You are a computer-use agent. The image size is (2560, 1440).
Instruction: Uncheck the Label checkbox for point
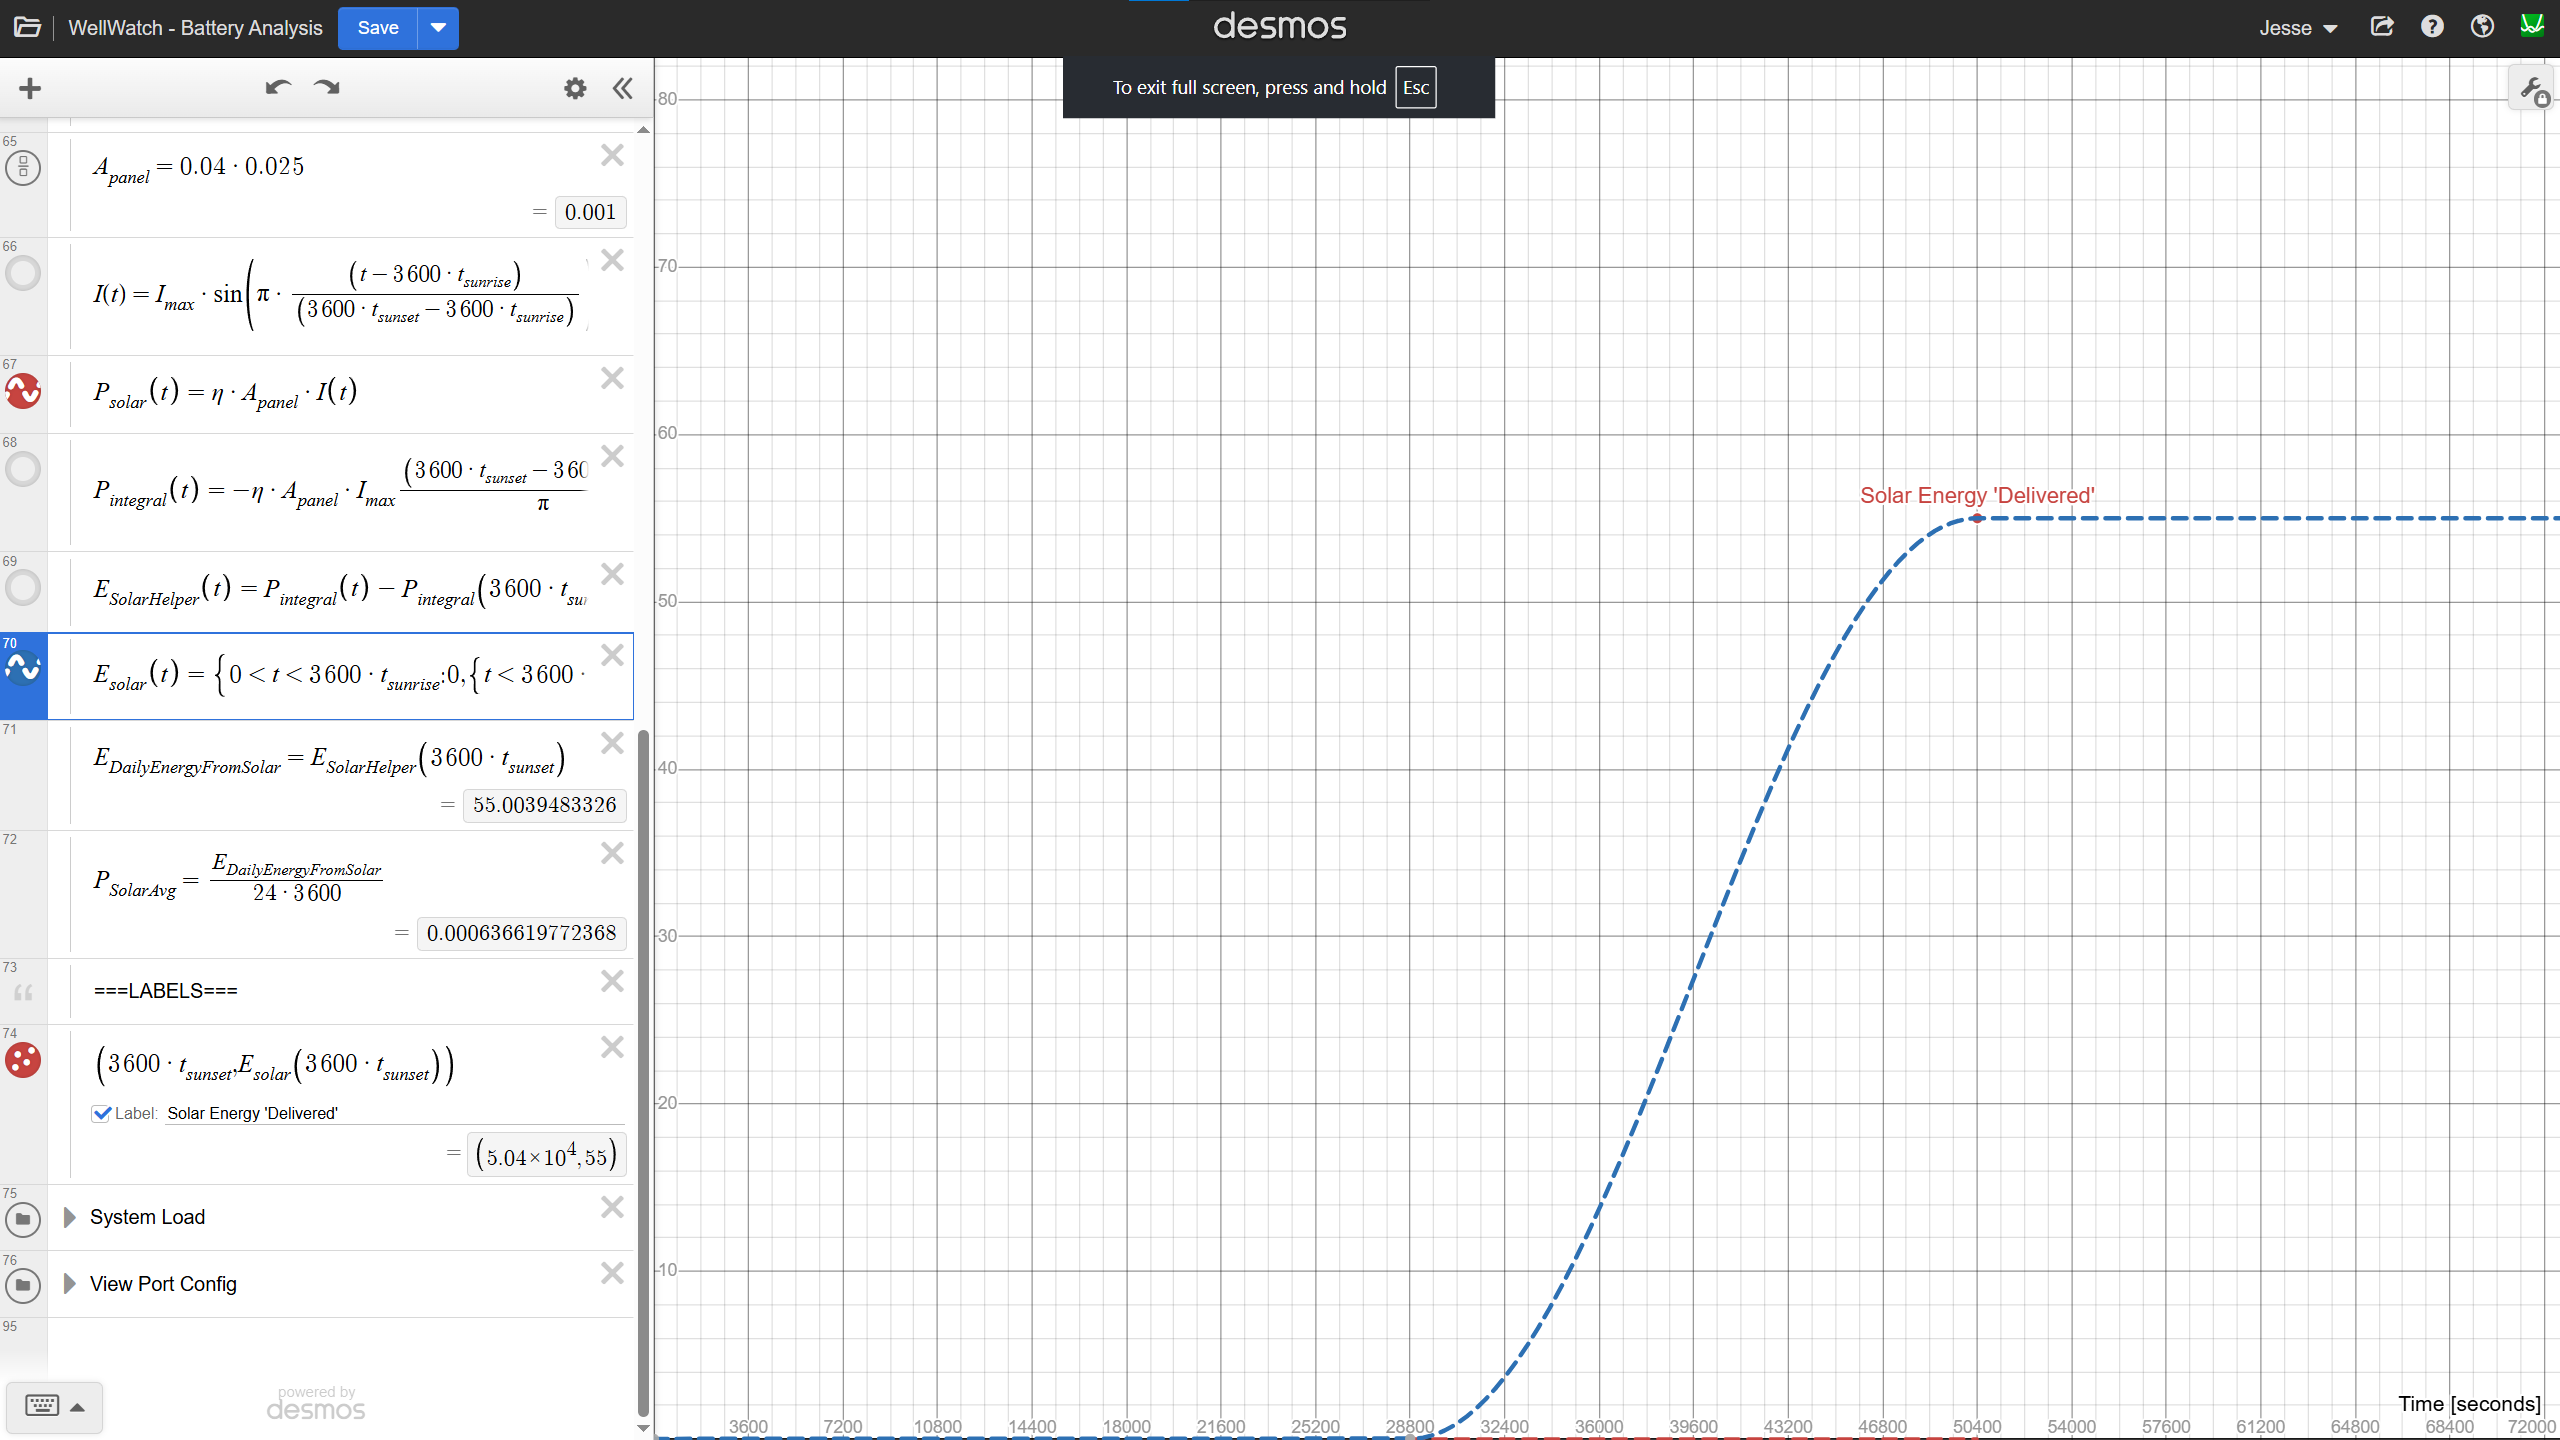click(x=101, y=1113)
